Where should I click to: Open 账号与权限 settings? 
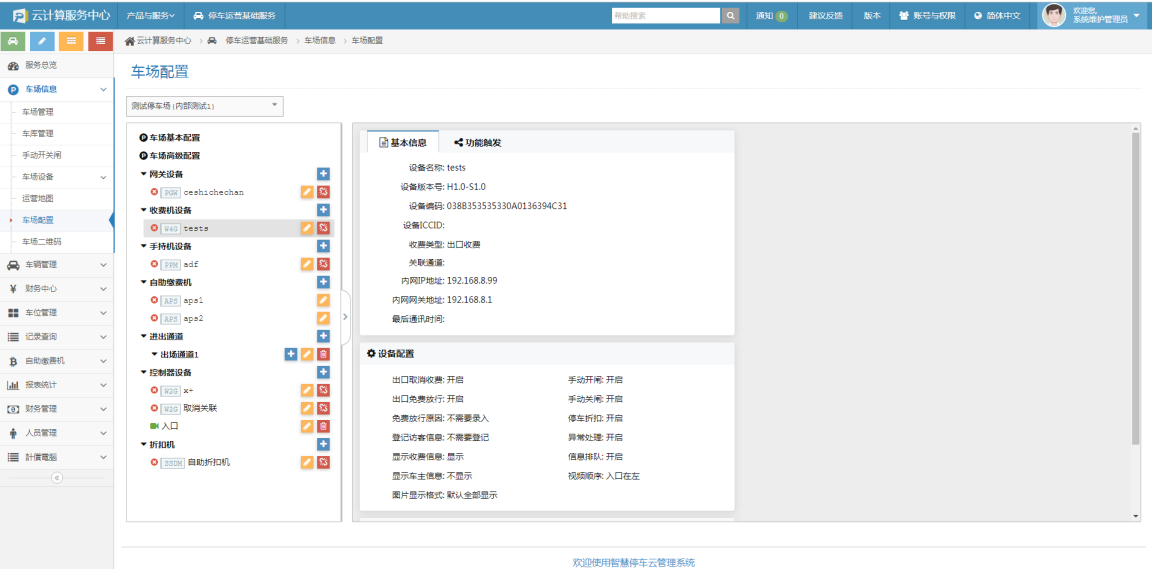(x=927, y=15)
